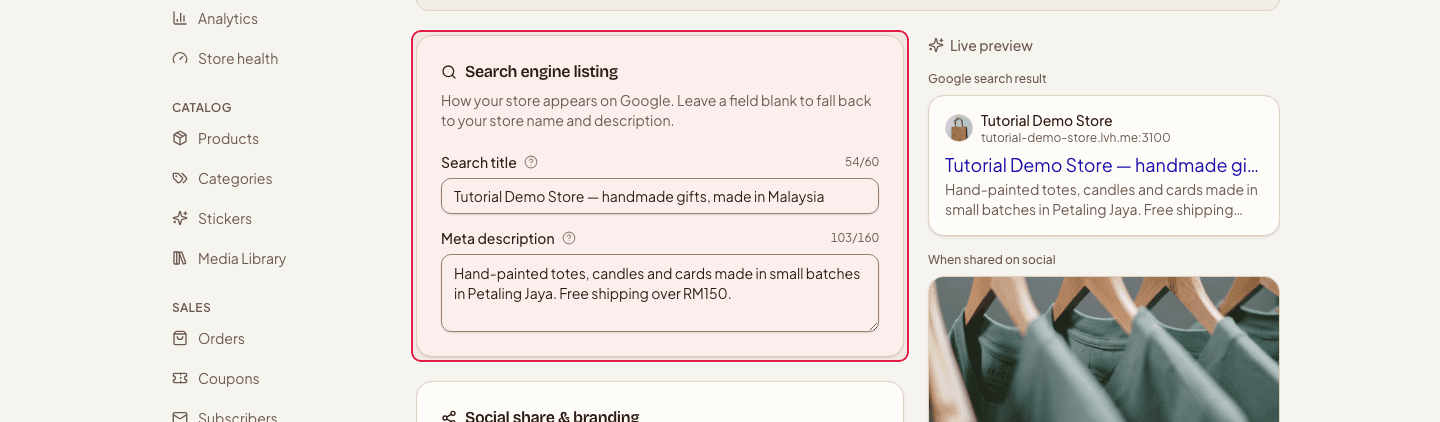Click the Categories tag icon
The width and height of the screenshot is (1440, 422).
pyautogui.click(x=180, y=178)
